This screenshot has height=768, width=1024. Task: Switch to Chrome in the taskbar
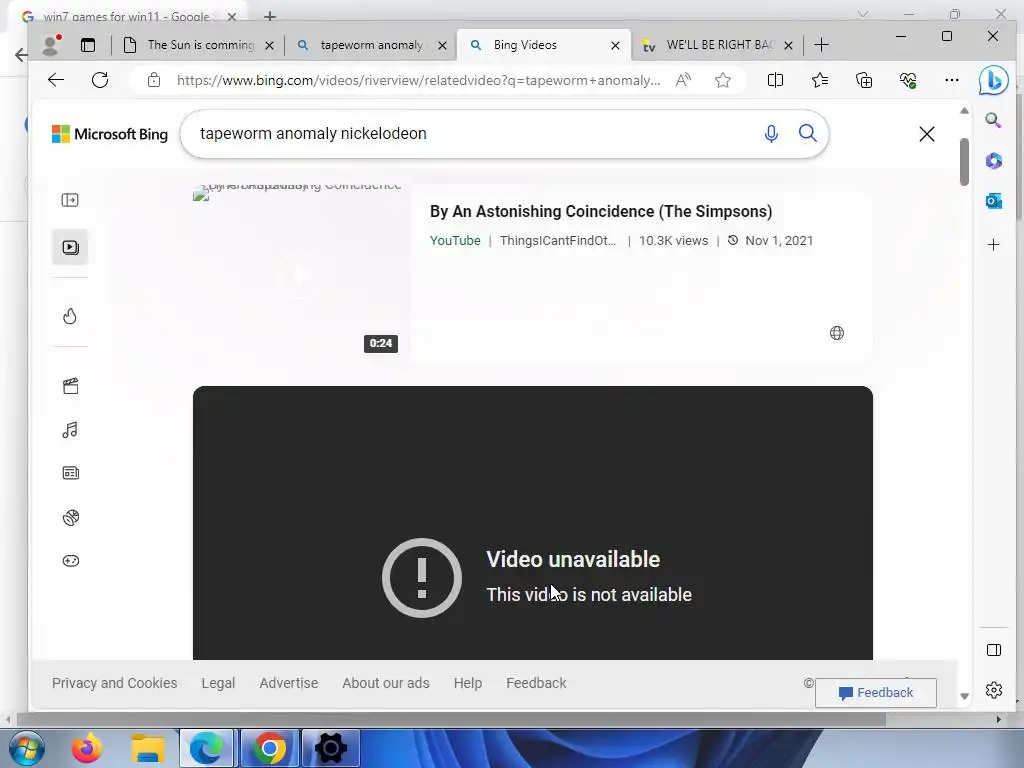click(269, 748)
